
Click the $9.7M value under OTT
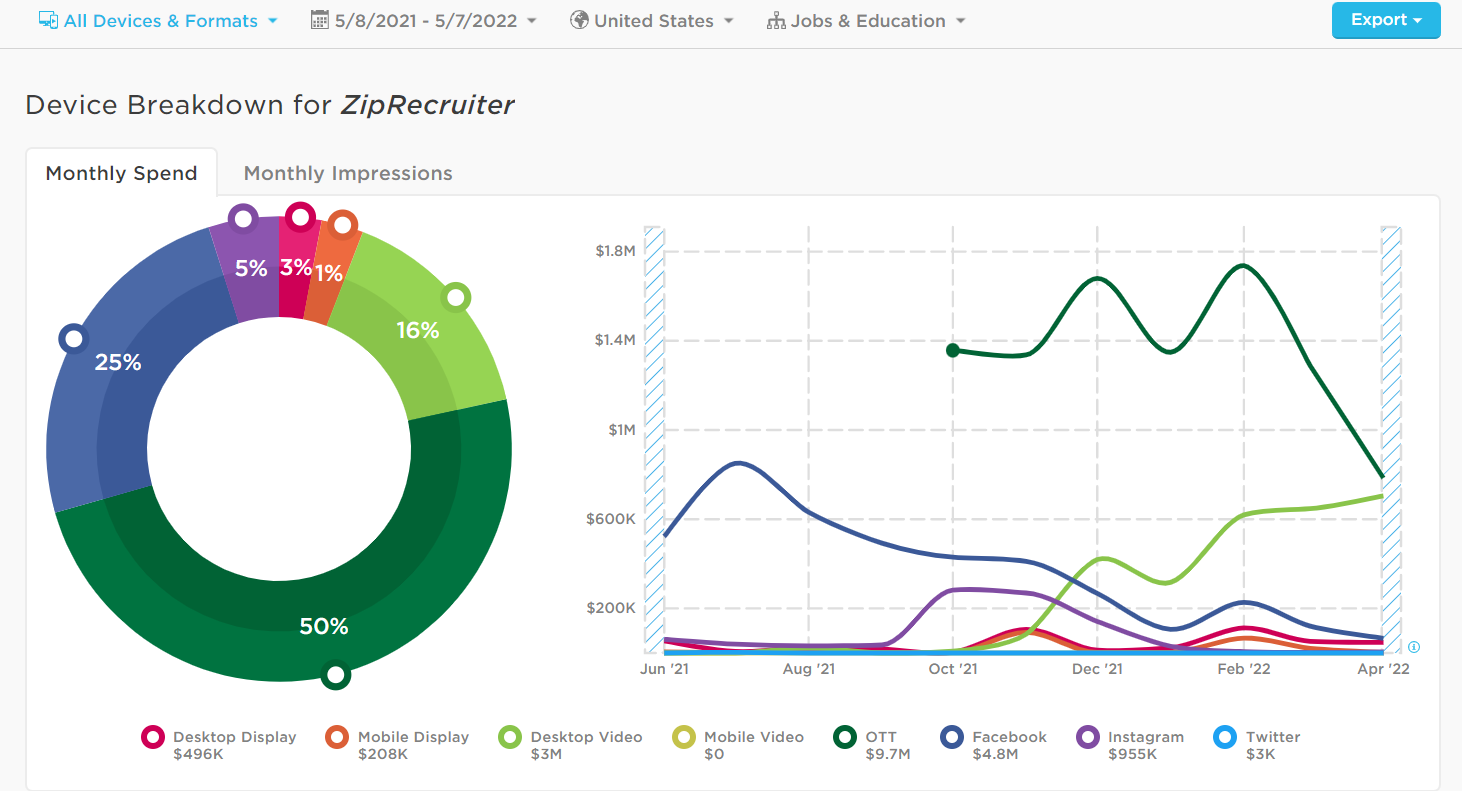click(x=888, y=754)
